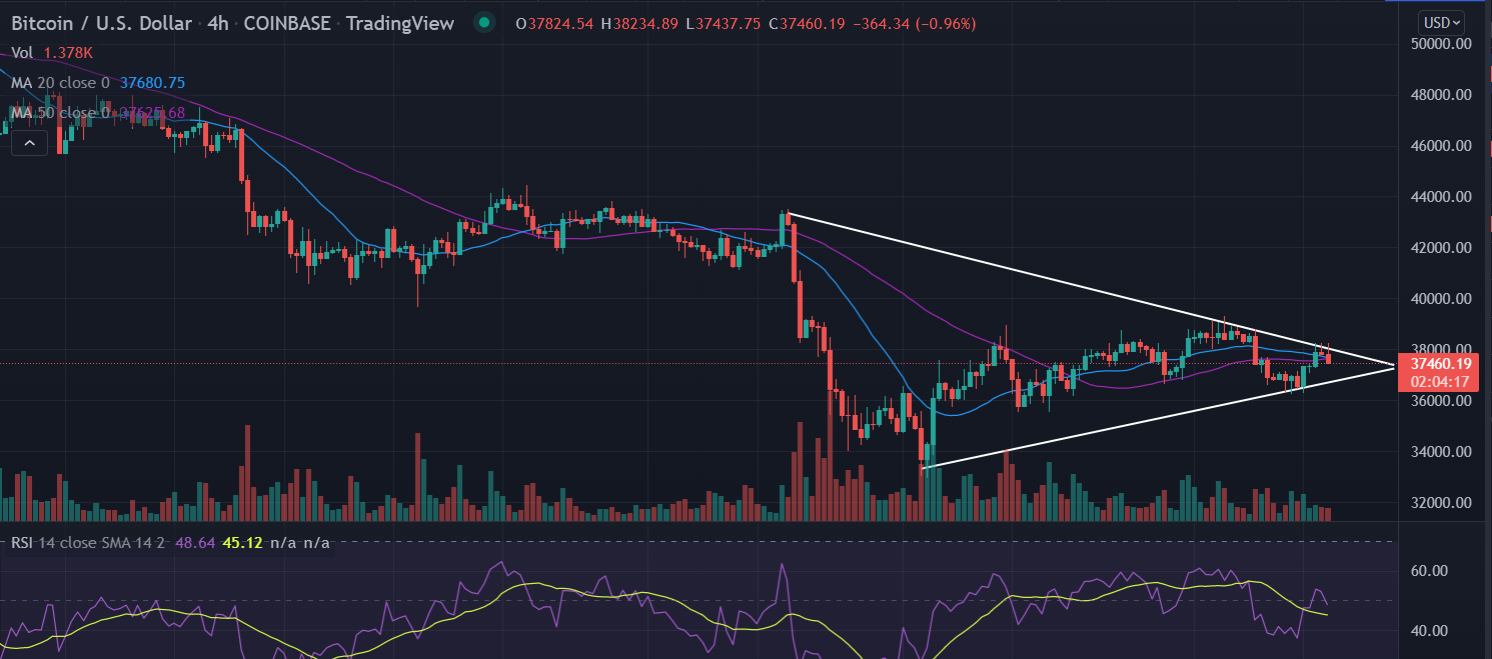Click the COINBASE exchange label
Viewport: 1492px width, 659px height.
287,23
